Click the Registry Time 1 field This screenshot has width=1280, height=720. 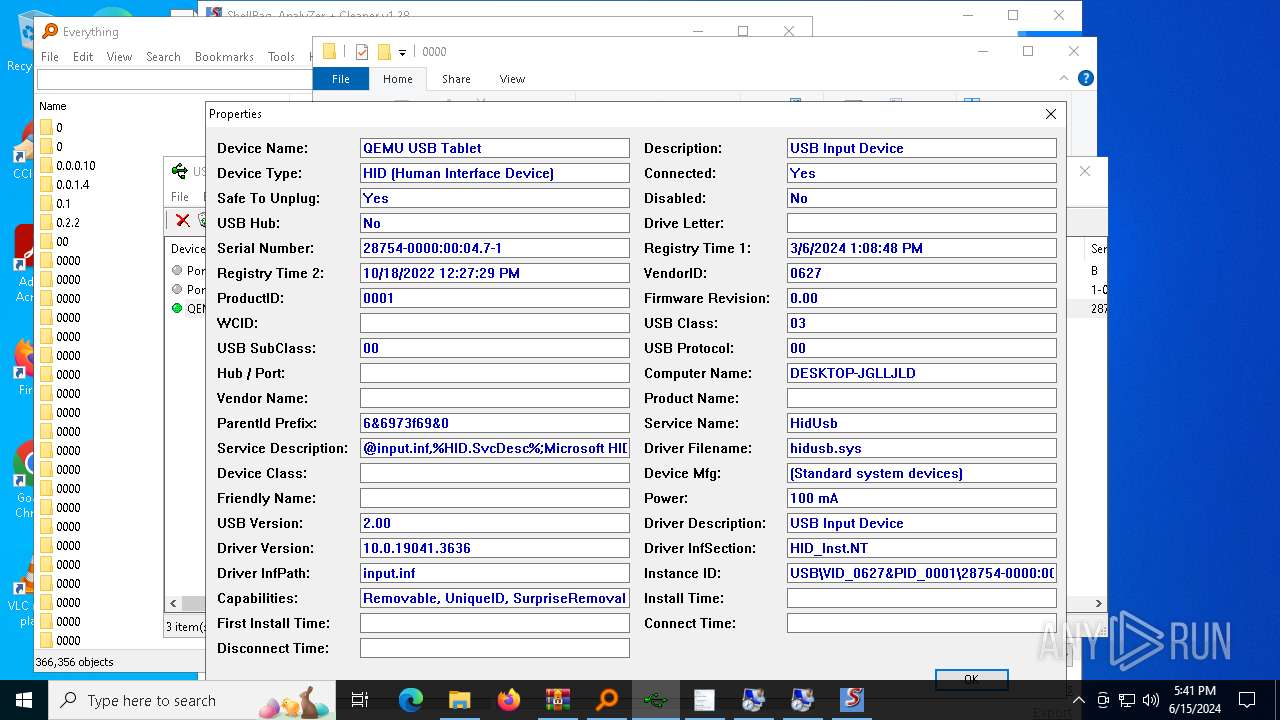point(921,248)
